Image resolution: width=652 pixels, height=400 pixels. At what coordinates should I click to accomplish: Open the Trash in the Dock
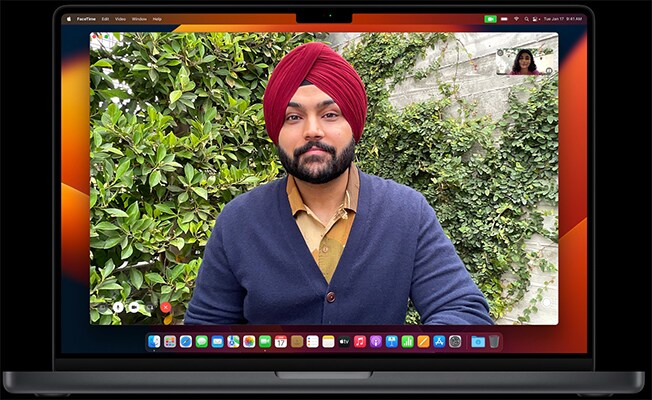point(494,341)
